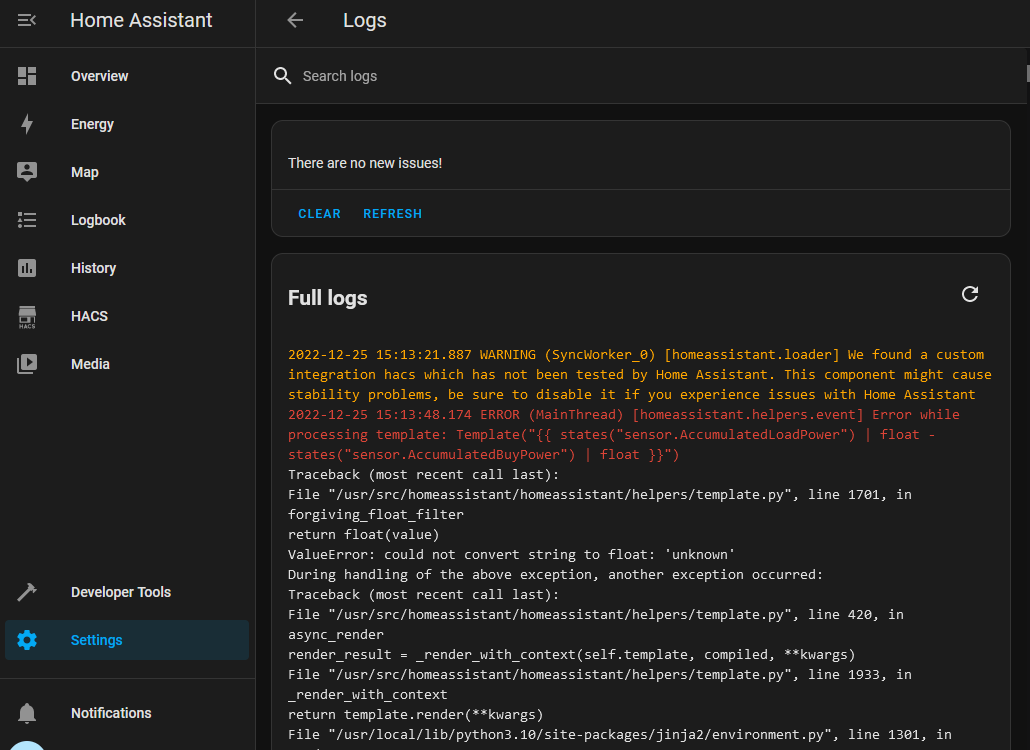The image size is (1030, 750).
Task: Open the Logbook list icon
Action: [x=27, y=220]
